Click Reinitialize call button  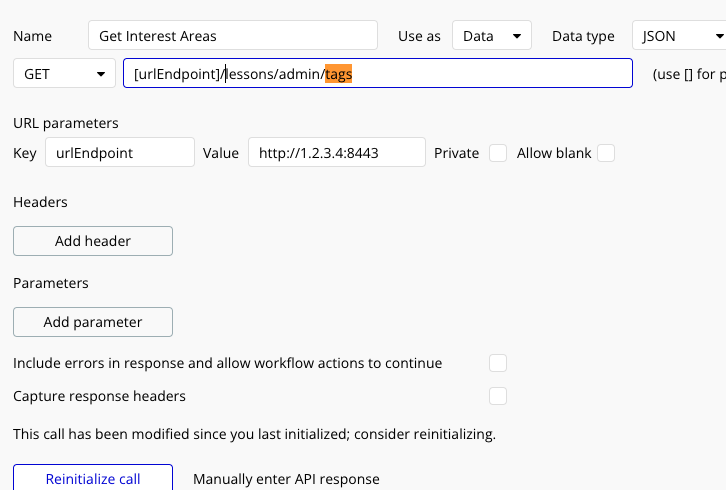[93, 478]
